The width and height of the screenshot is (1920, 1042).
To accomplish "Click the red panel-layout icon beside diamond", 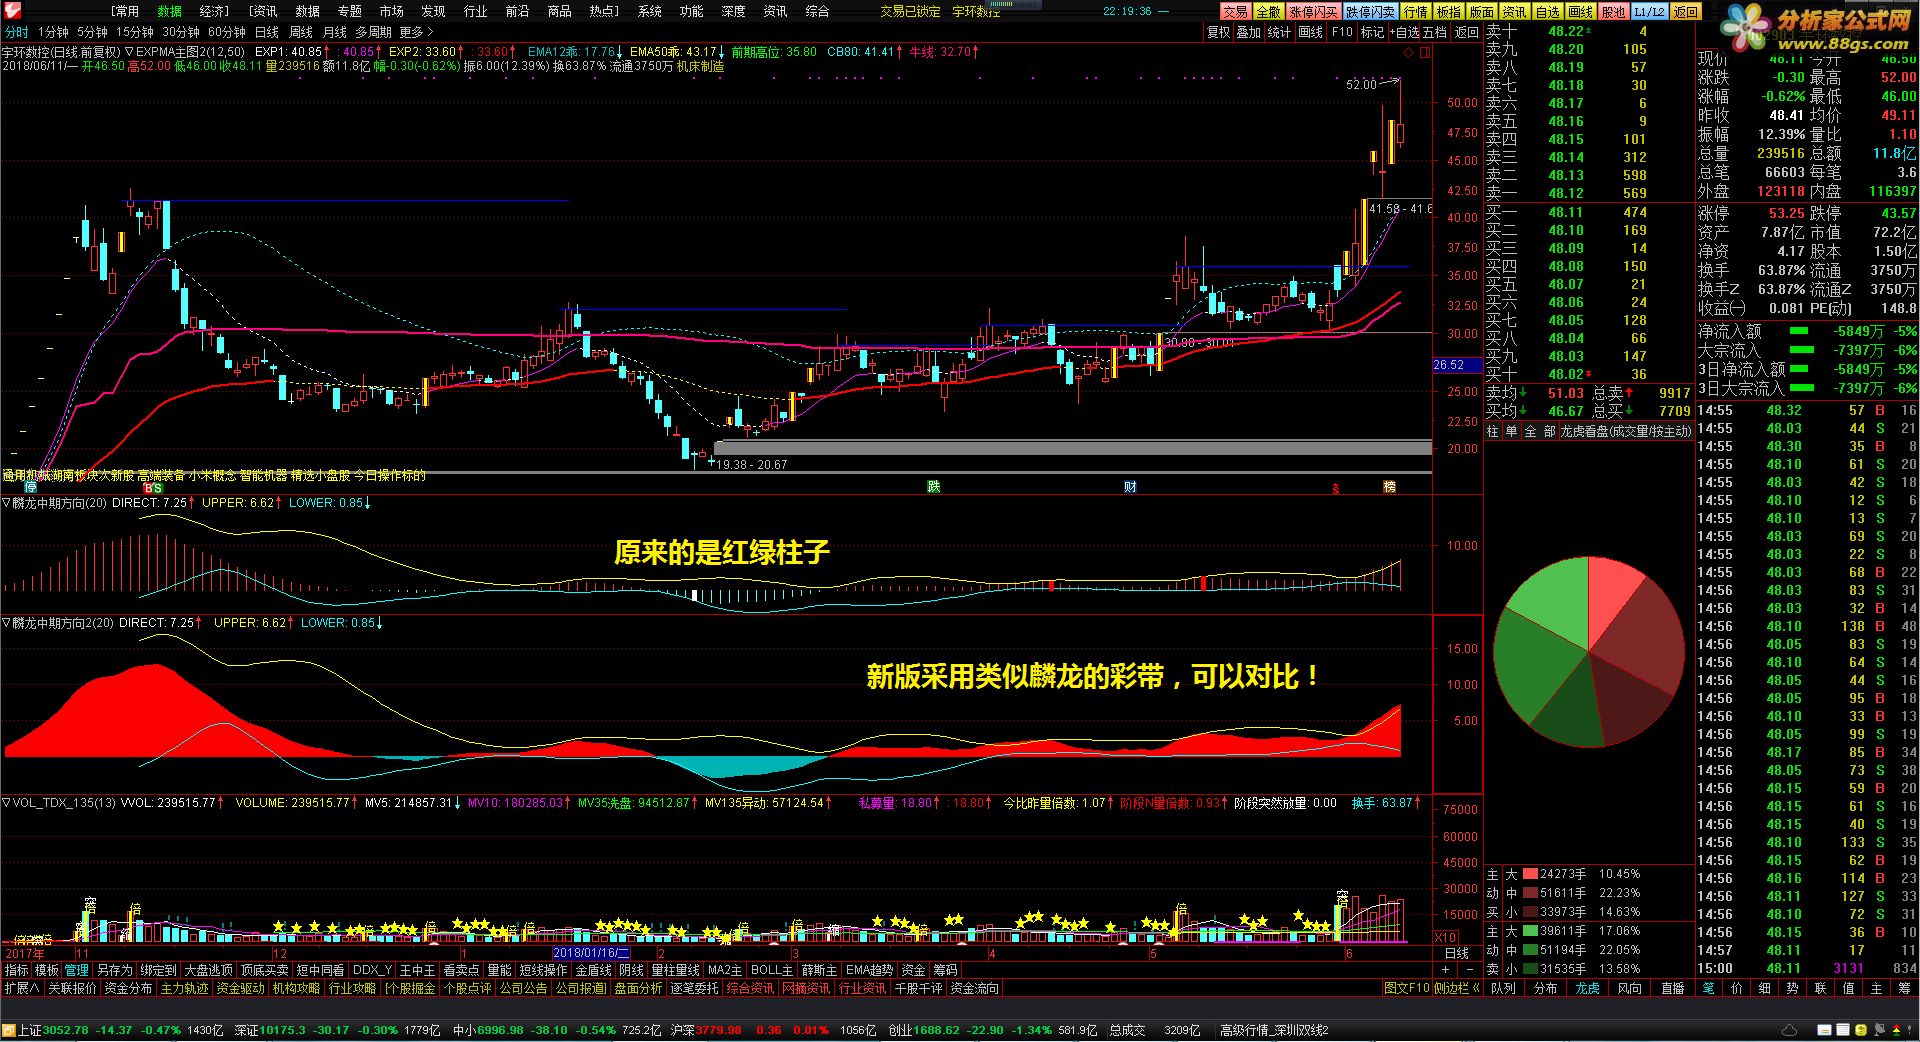I will [1424, 52].
